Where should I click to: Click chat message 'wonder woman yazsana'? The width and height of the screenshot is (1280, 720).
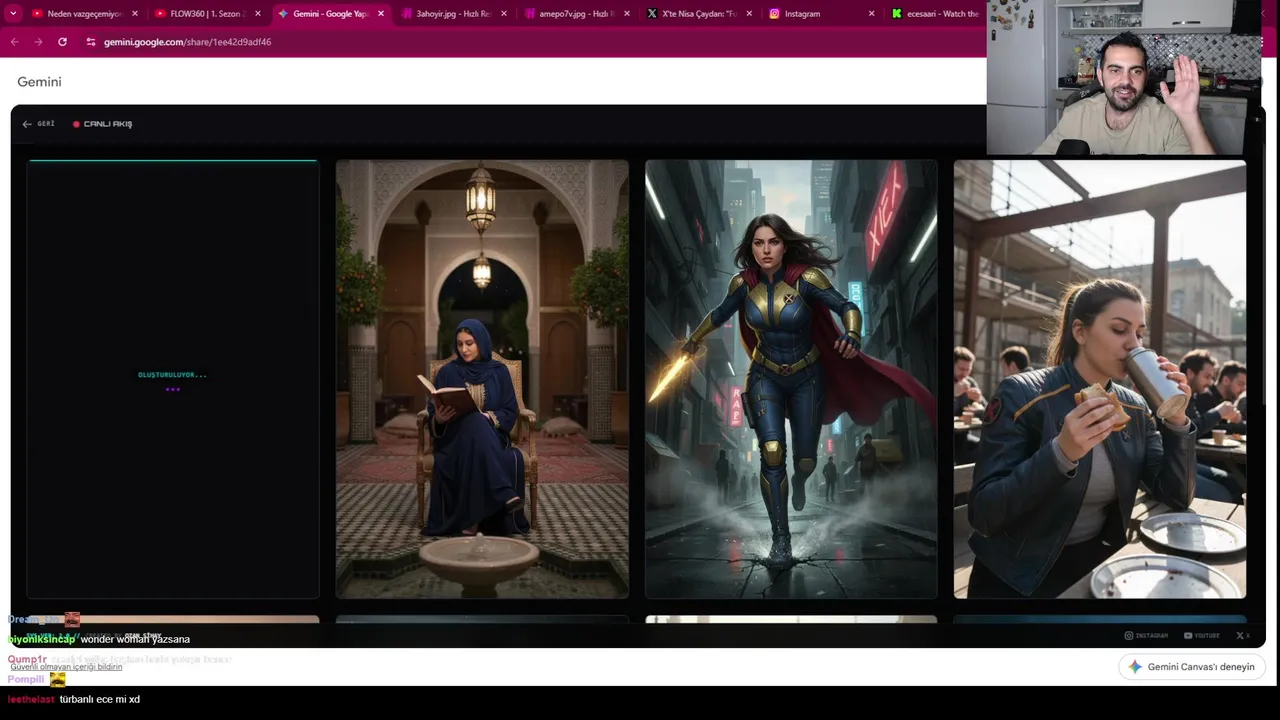pyautogui.click(x=135, y=639)
